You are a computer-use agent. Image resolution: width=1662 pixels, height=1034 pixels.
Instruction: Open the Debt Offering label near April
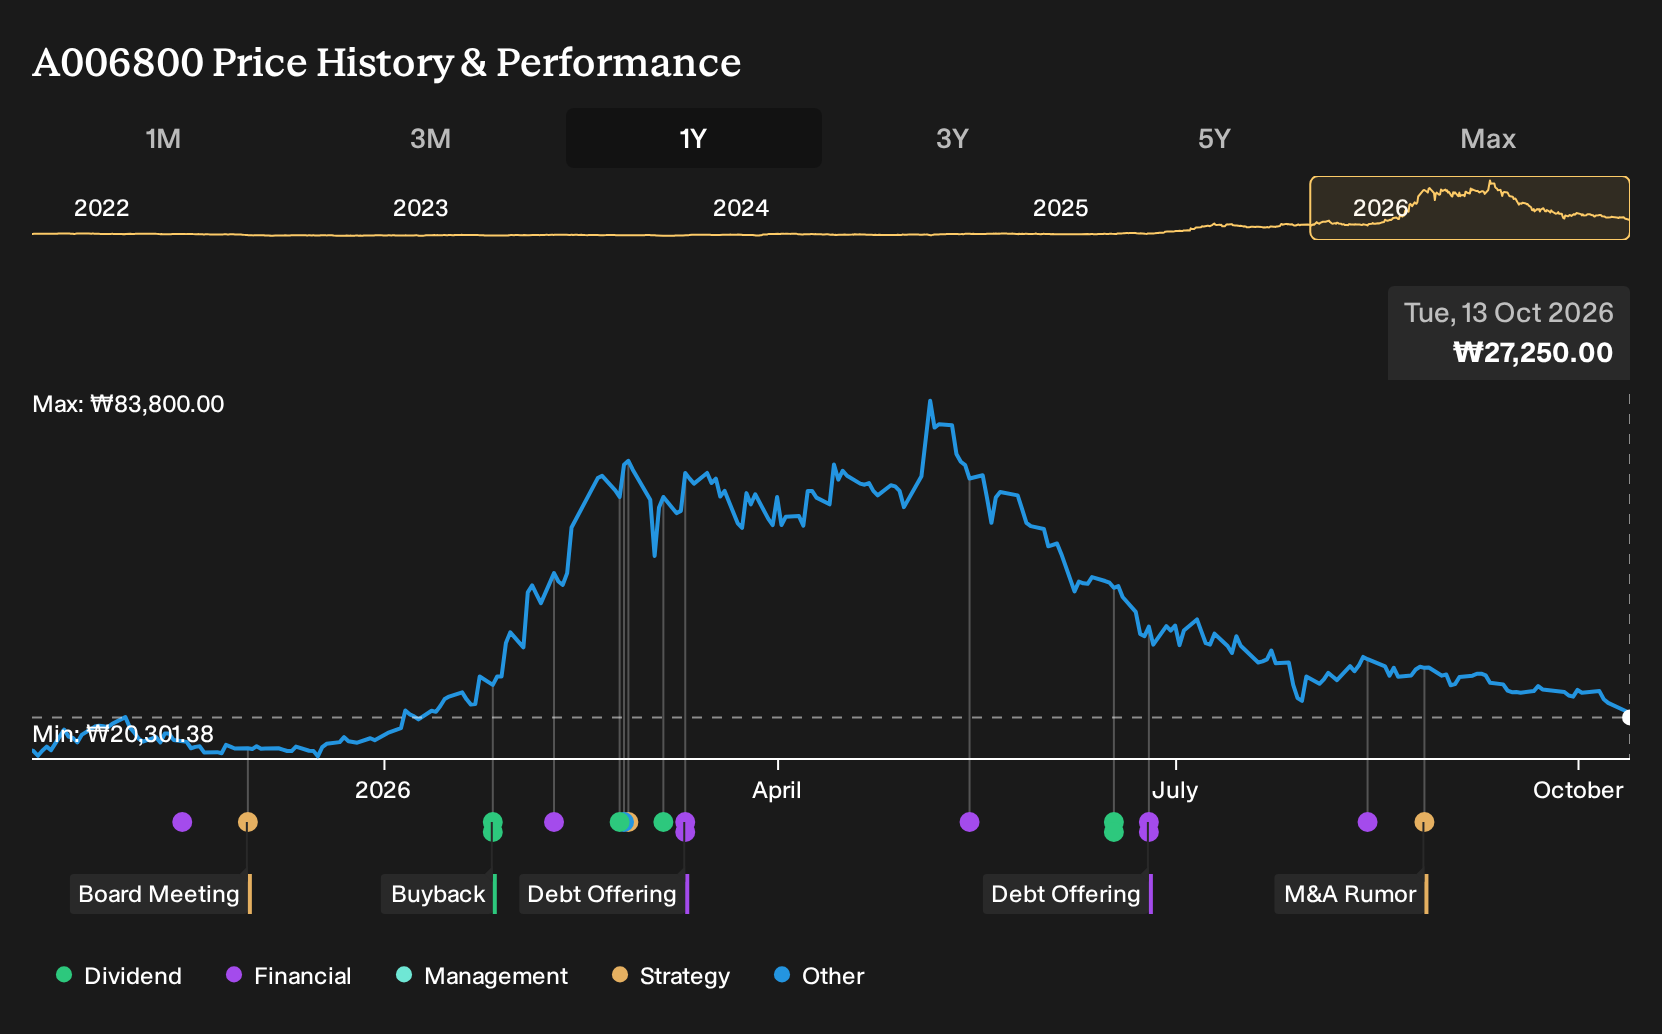click(604, 894)
